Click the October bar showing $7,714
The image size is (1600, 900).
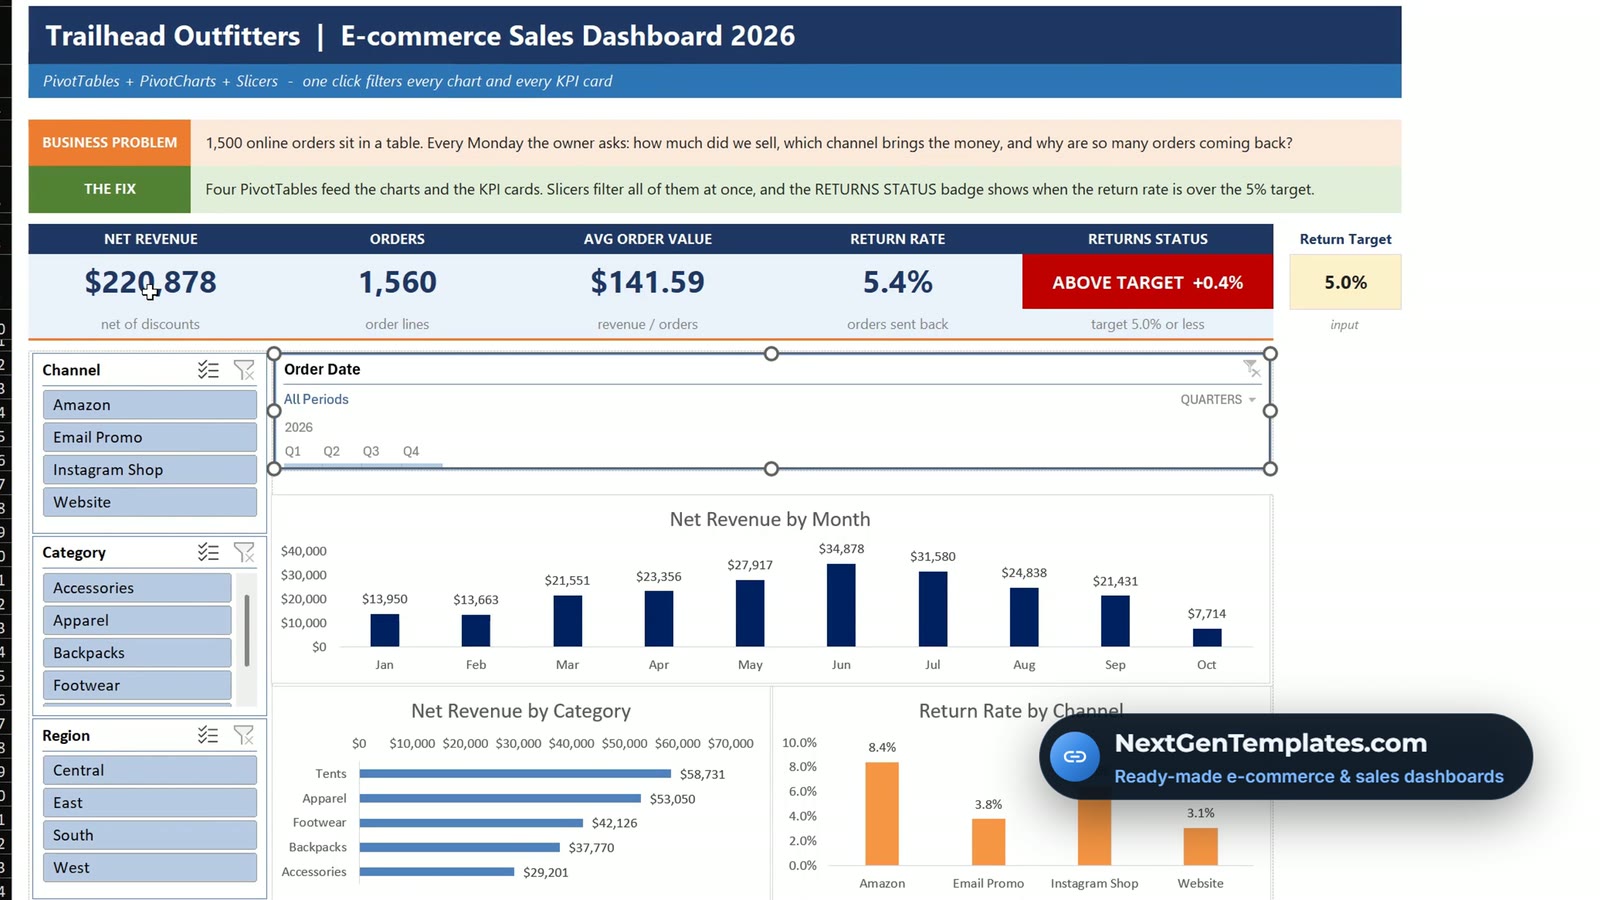[x=1207, y=637]
